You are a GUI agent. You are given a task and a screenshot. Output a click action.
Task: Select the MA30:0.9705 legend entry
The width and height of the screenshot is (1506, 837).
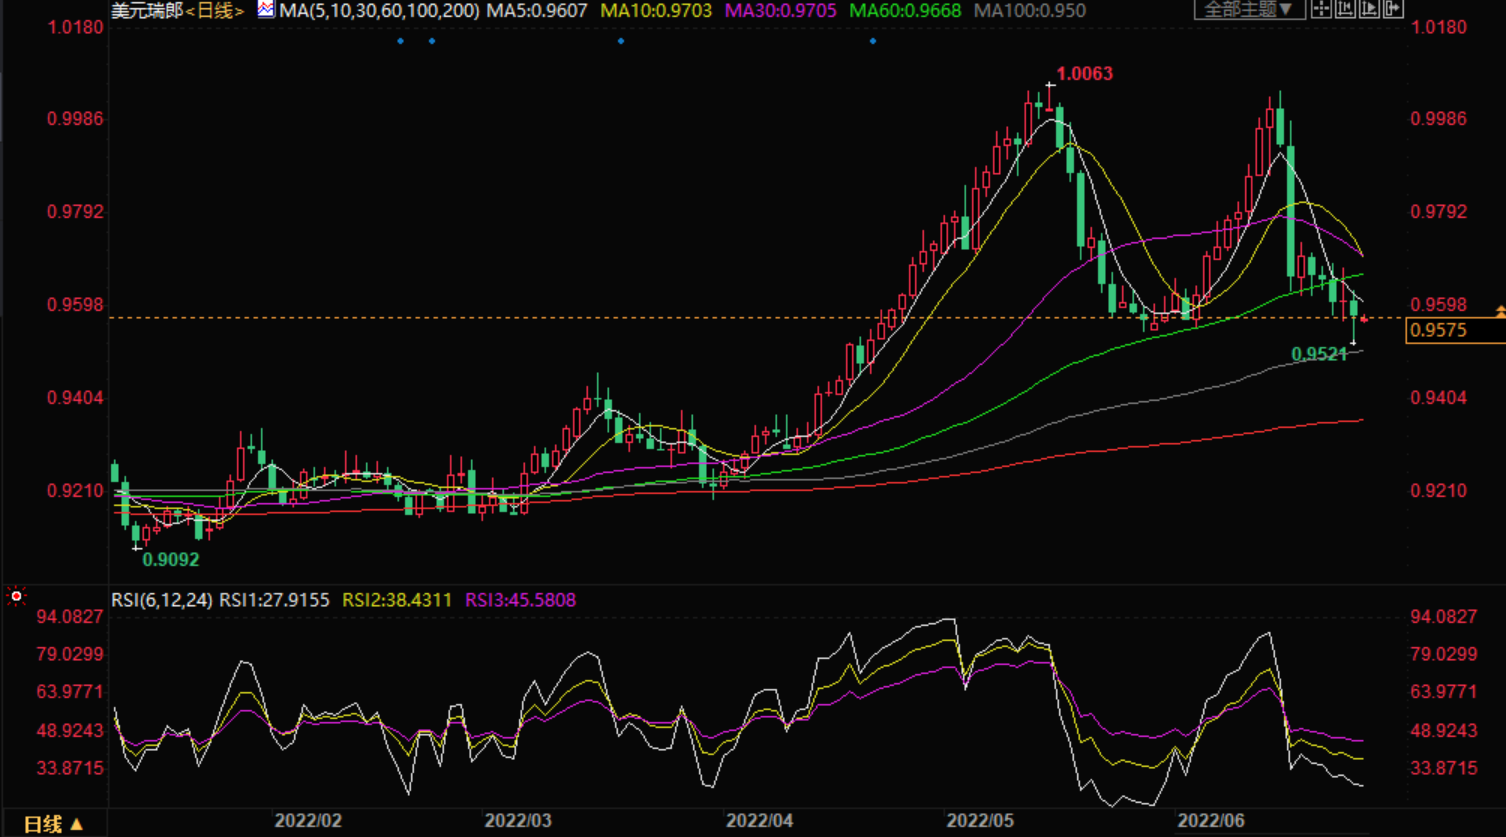click(x=780, y=11)
